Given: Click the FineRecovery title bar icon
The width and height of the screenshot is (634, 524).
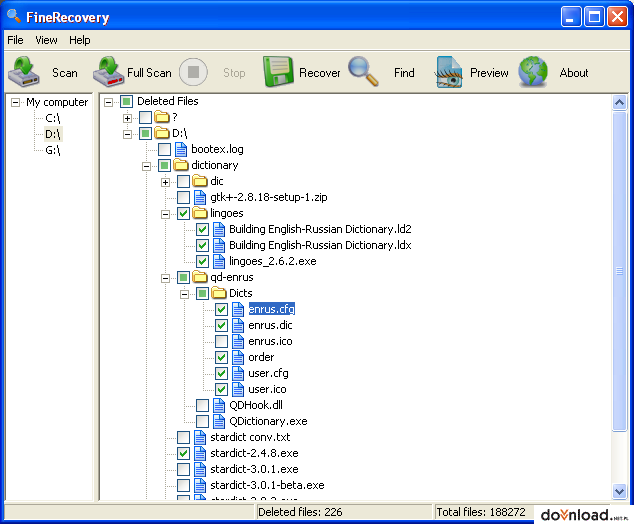Looking at the screenshot, I should [14, 16].
